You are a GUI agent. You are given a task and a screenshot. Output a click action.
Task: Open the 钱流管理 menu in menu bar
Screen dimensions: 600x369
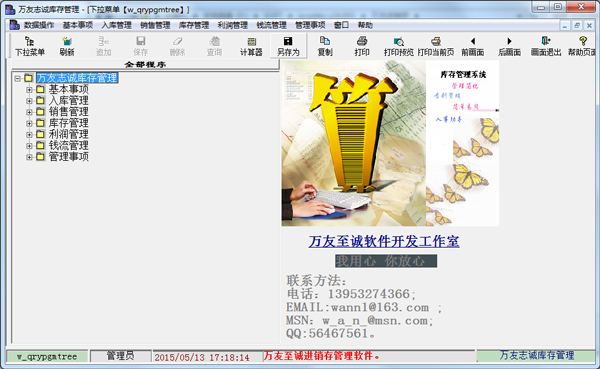pyautogui.click(x=271, y=25)
